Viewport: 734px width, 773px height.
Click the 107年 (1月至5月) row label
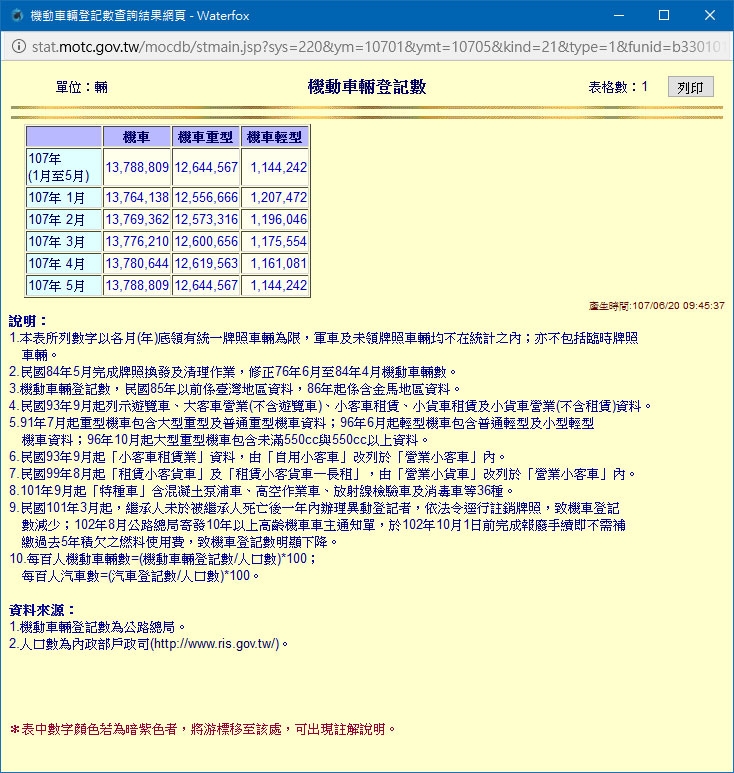(x=64, y=167)
